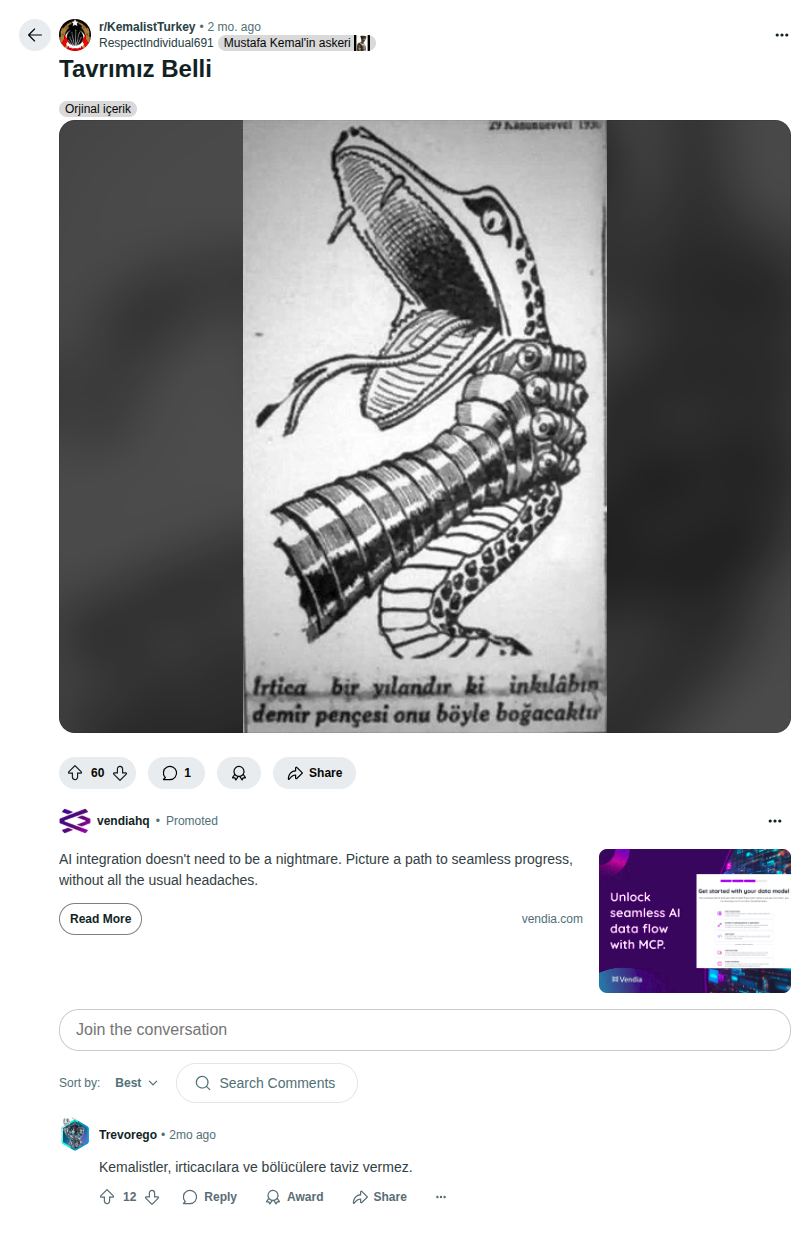Screen dimensions: 812x1238
Task: Downvote the Tavrımız Belli post
Action: [x=120, y=773]
